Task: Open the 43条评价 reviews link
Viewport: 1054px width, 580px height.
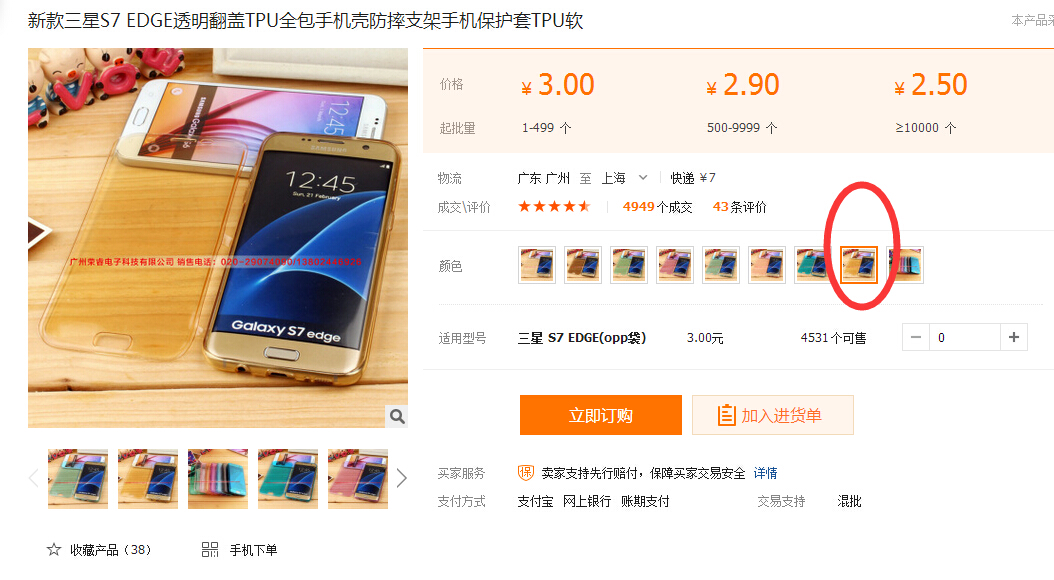Action: click(x=739, y=207)
